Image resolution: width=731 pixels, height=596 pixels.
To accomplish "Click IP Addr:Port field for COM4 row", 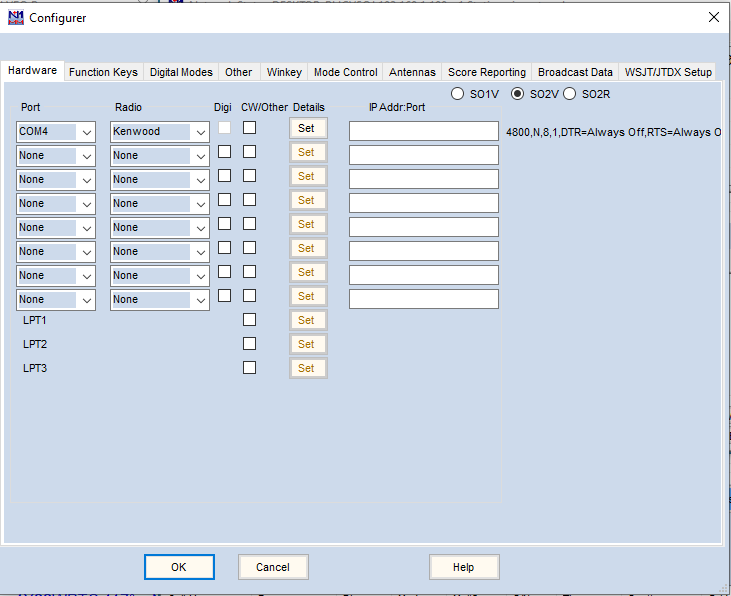I will point(424,131).
